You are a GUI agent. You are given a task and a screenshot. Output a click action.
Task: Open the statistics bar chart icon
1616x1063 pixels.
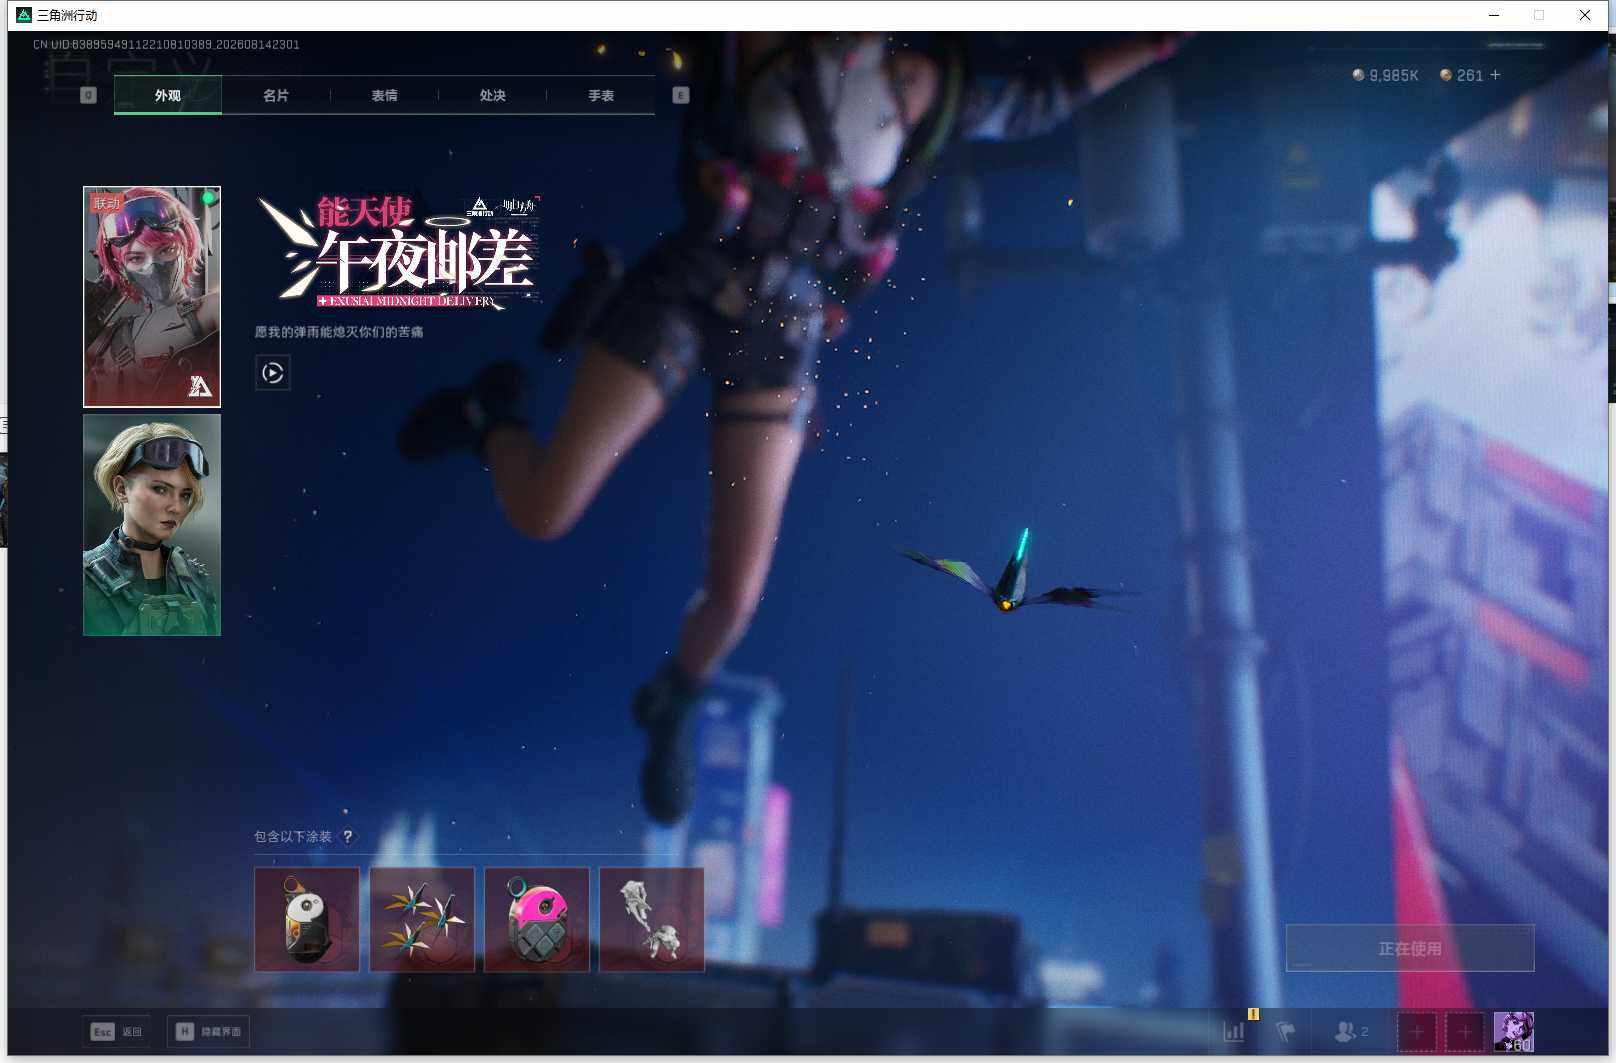pos(1235,1031)
